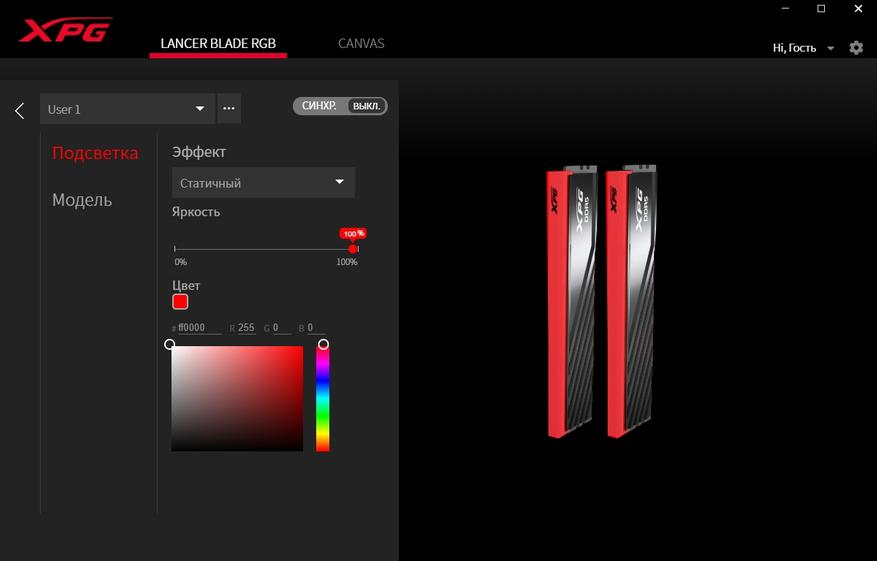
Task: Click the red Цвет color swatch
Action: [180, 301]
